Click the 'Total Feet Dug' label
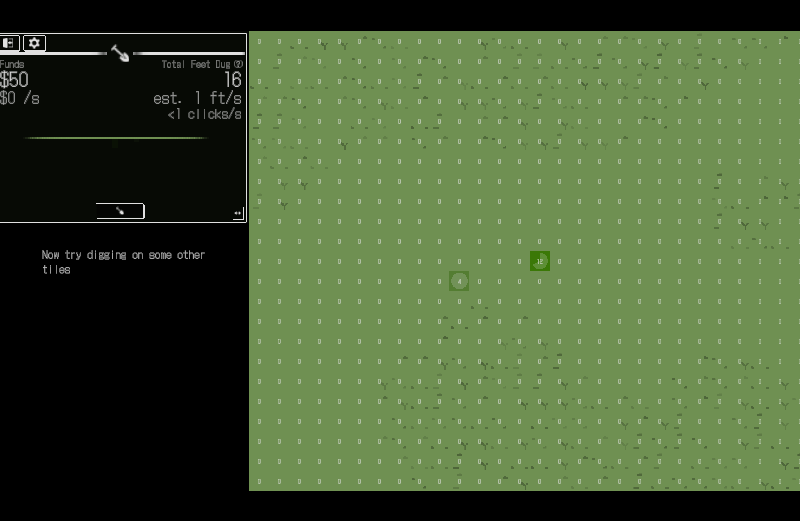Image resolution: width=800 pixels, height=521 pixels. [x=196, y=64]
